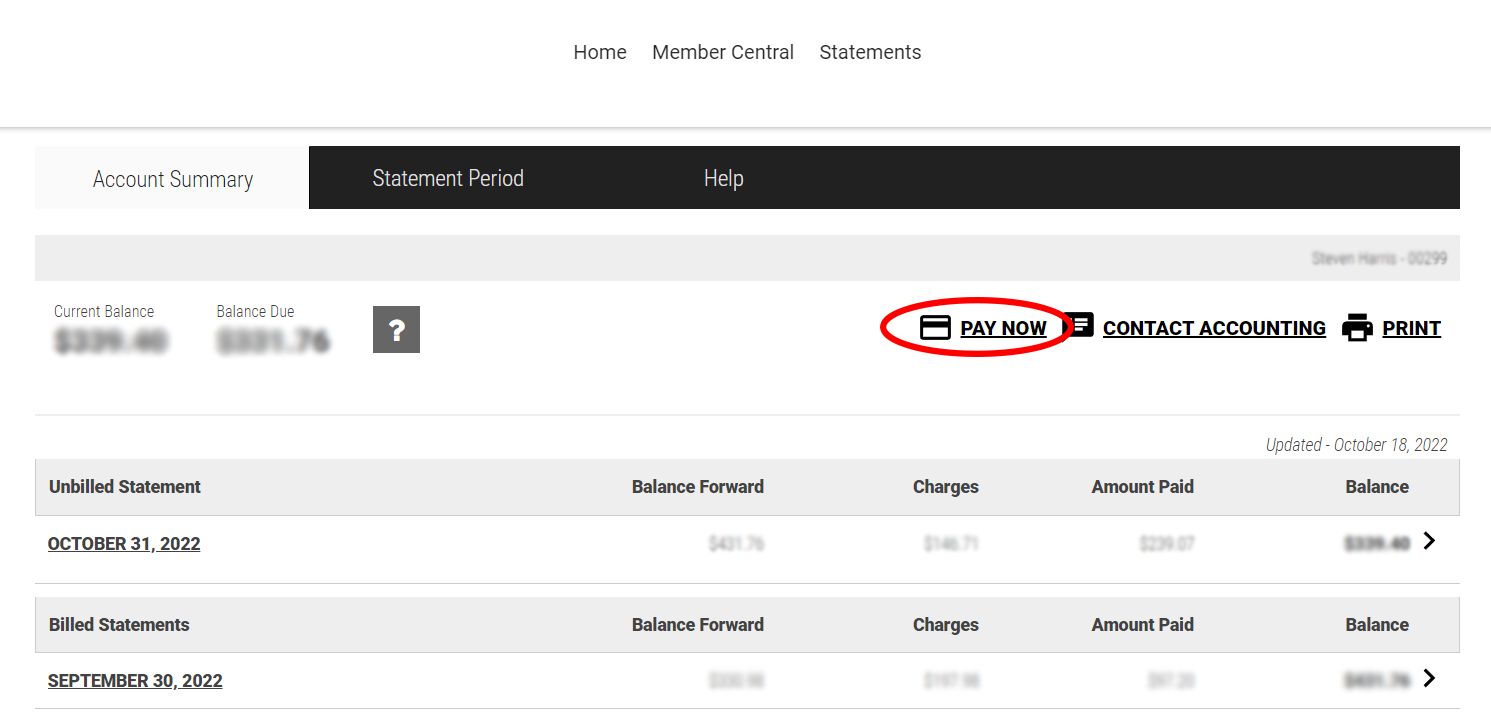Click the printer icon
The width and height of the screenshot is (1491, 720).
1357,328
